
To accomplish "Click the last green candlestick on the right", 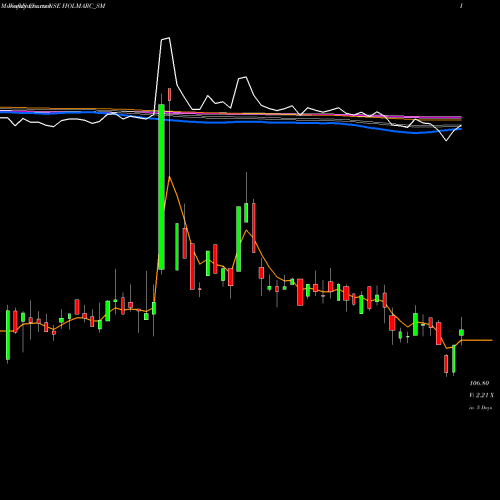I will pos(462,332).
